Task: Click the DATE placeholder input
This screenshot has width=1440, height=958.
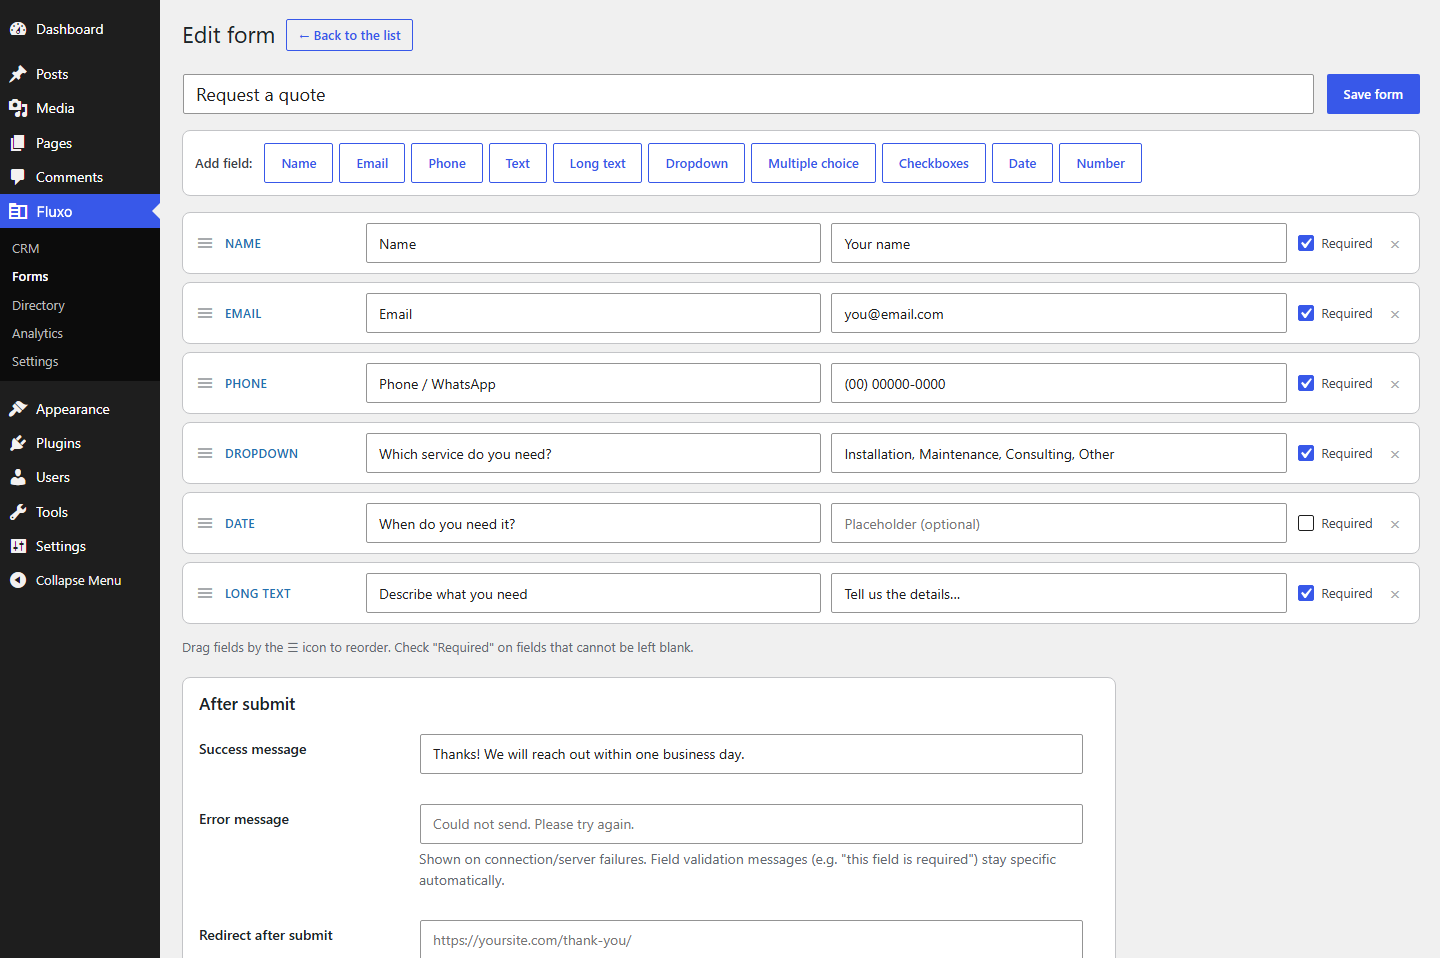Action: [1058, 523]
